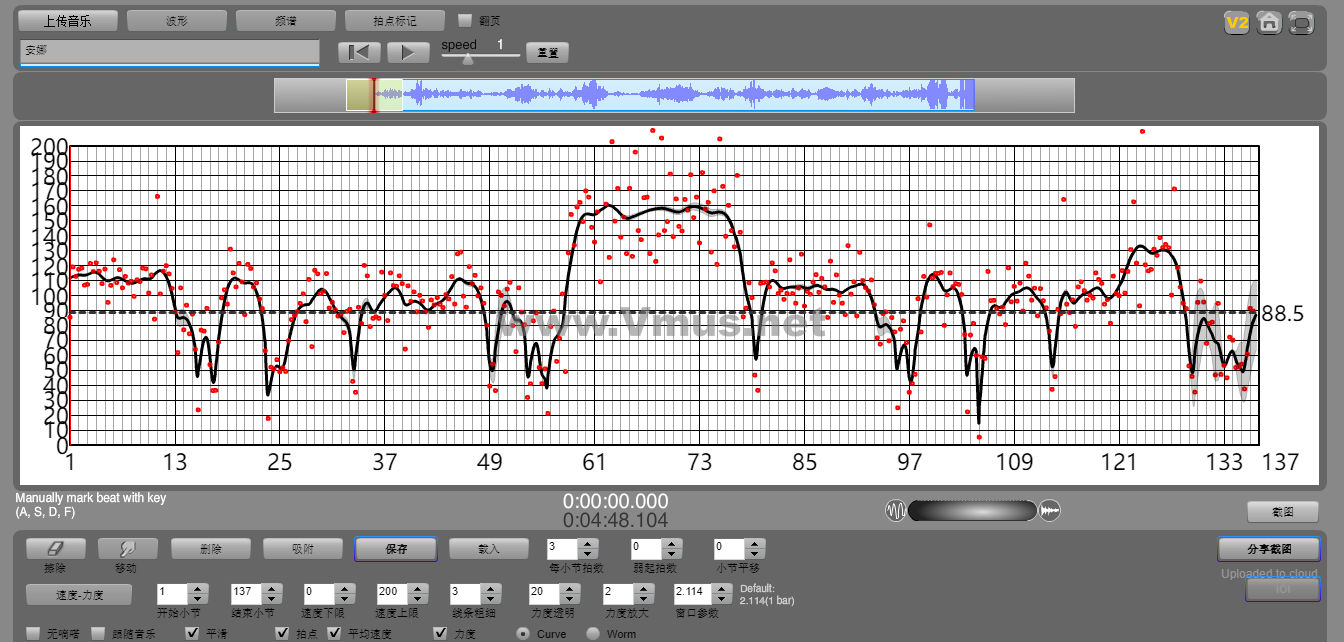Open the 拍点标记 beat marking view
This screenshot has width=1344, height=642.
pyautogui.click(x=394, y=20)
